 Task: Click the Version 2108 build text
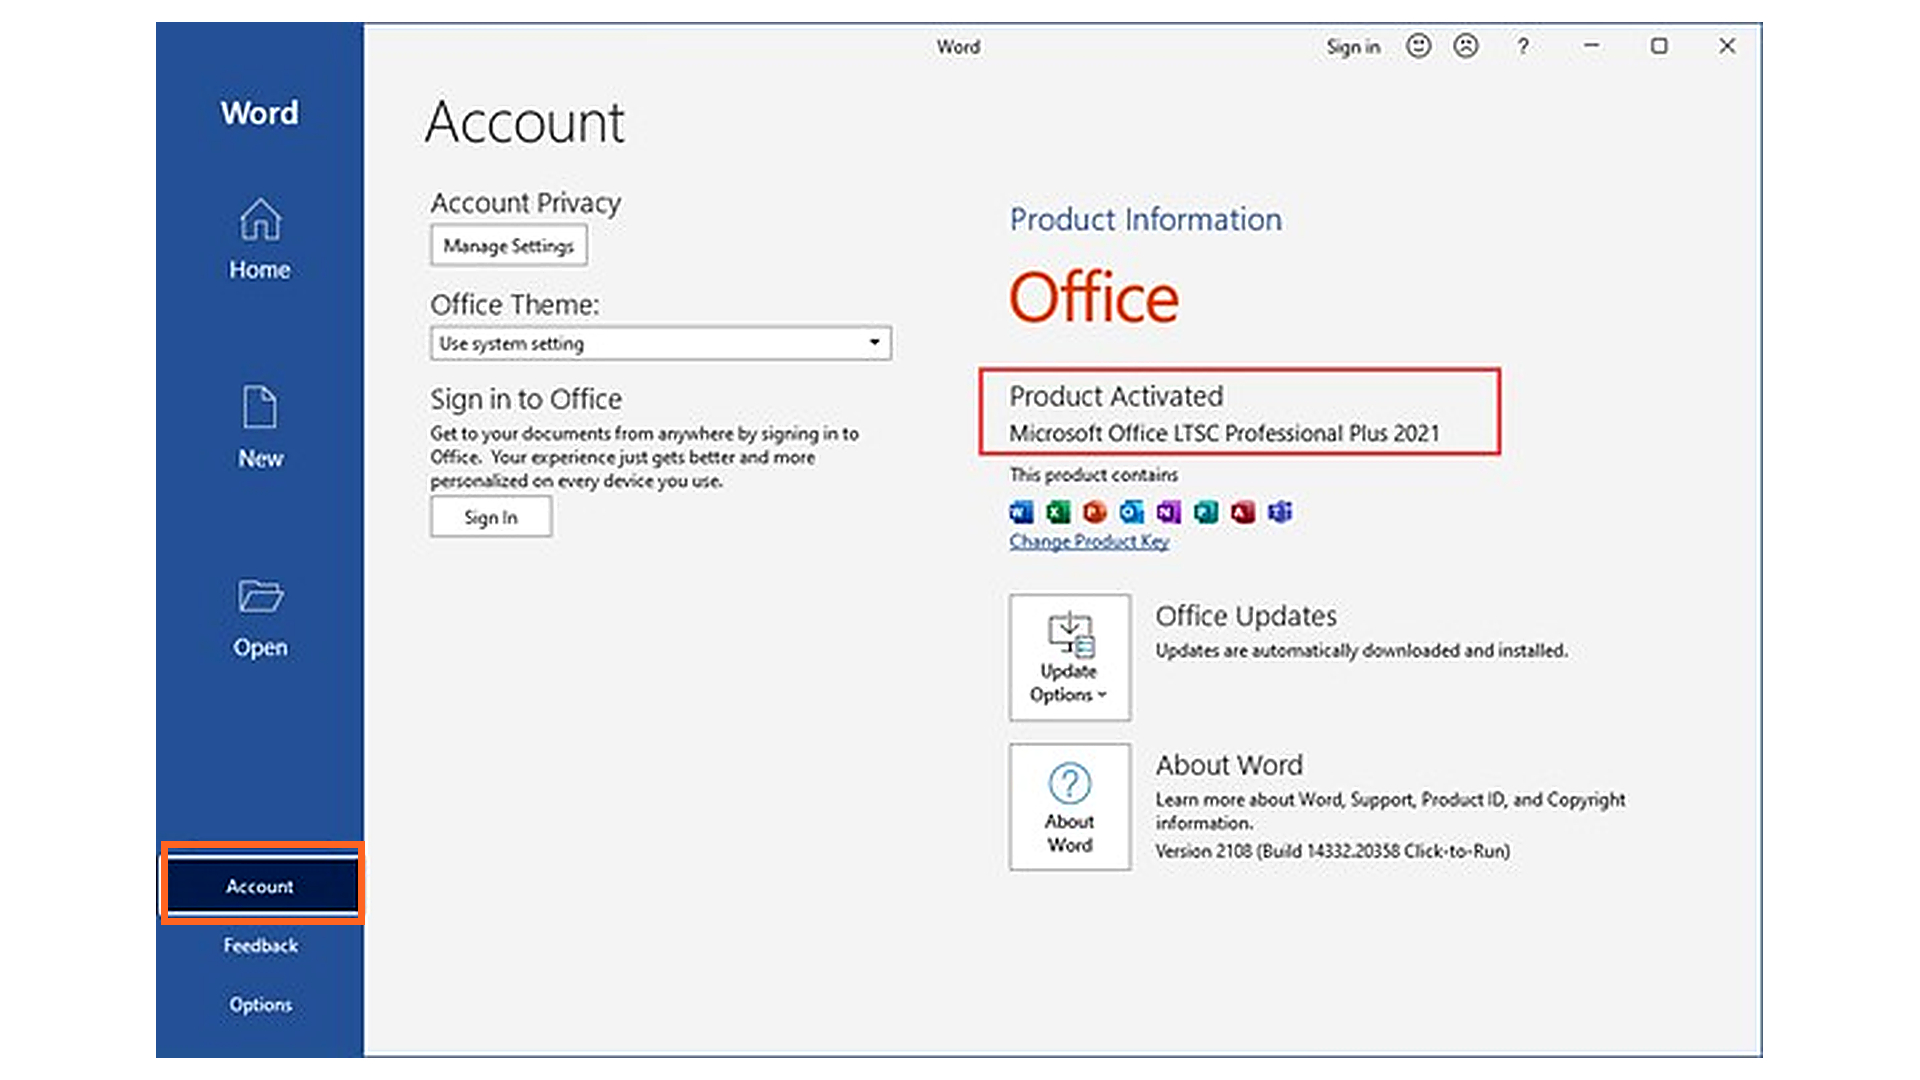[1333, 851]
